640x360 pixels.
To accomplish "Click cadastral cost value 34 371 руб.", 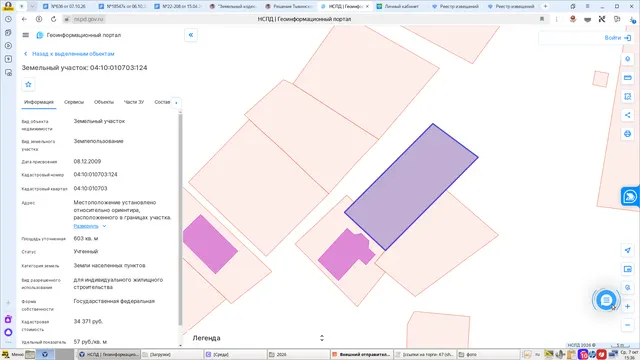I will [88, 322].
